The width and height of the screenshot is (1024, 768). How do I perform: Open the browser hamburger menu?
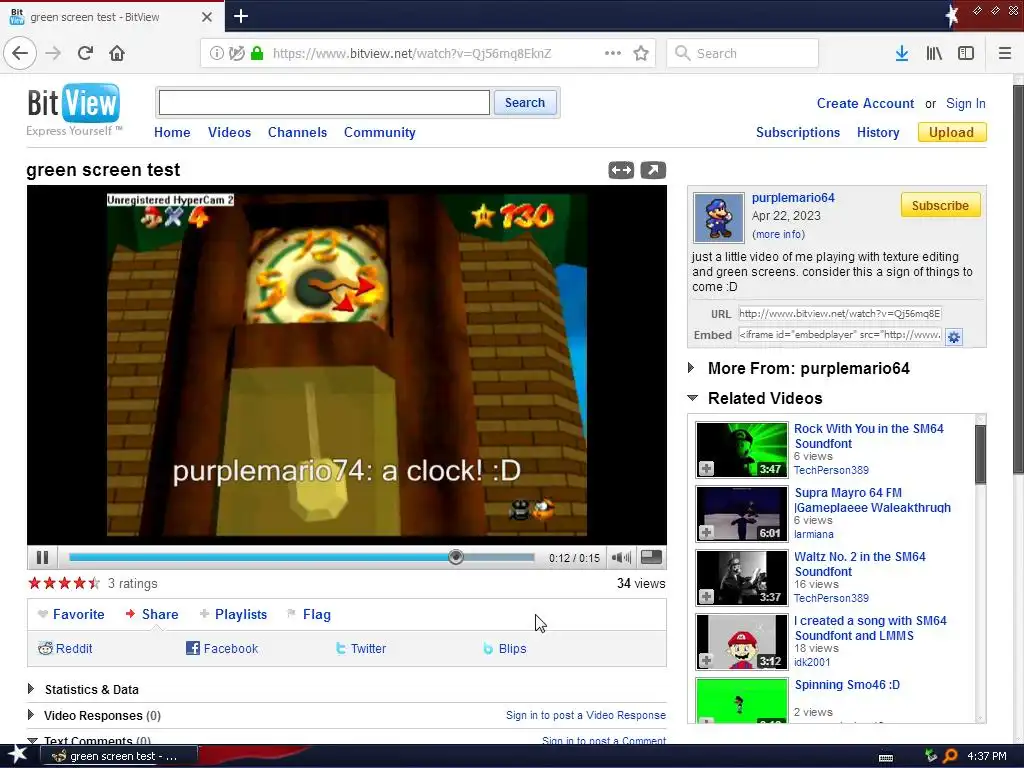pos(1005,53)
